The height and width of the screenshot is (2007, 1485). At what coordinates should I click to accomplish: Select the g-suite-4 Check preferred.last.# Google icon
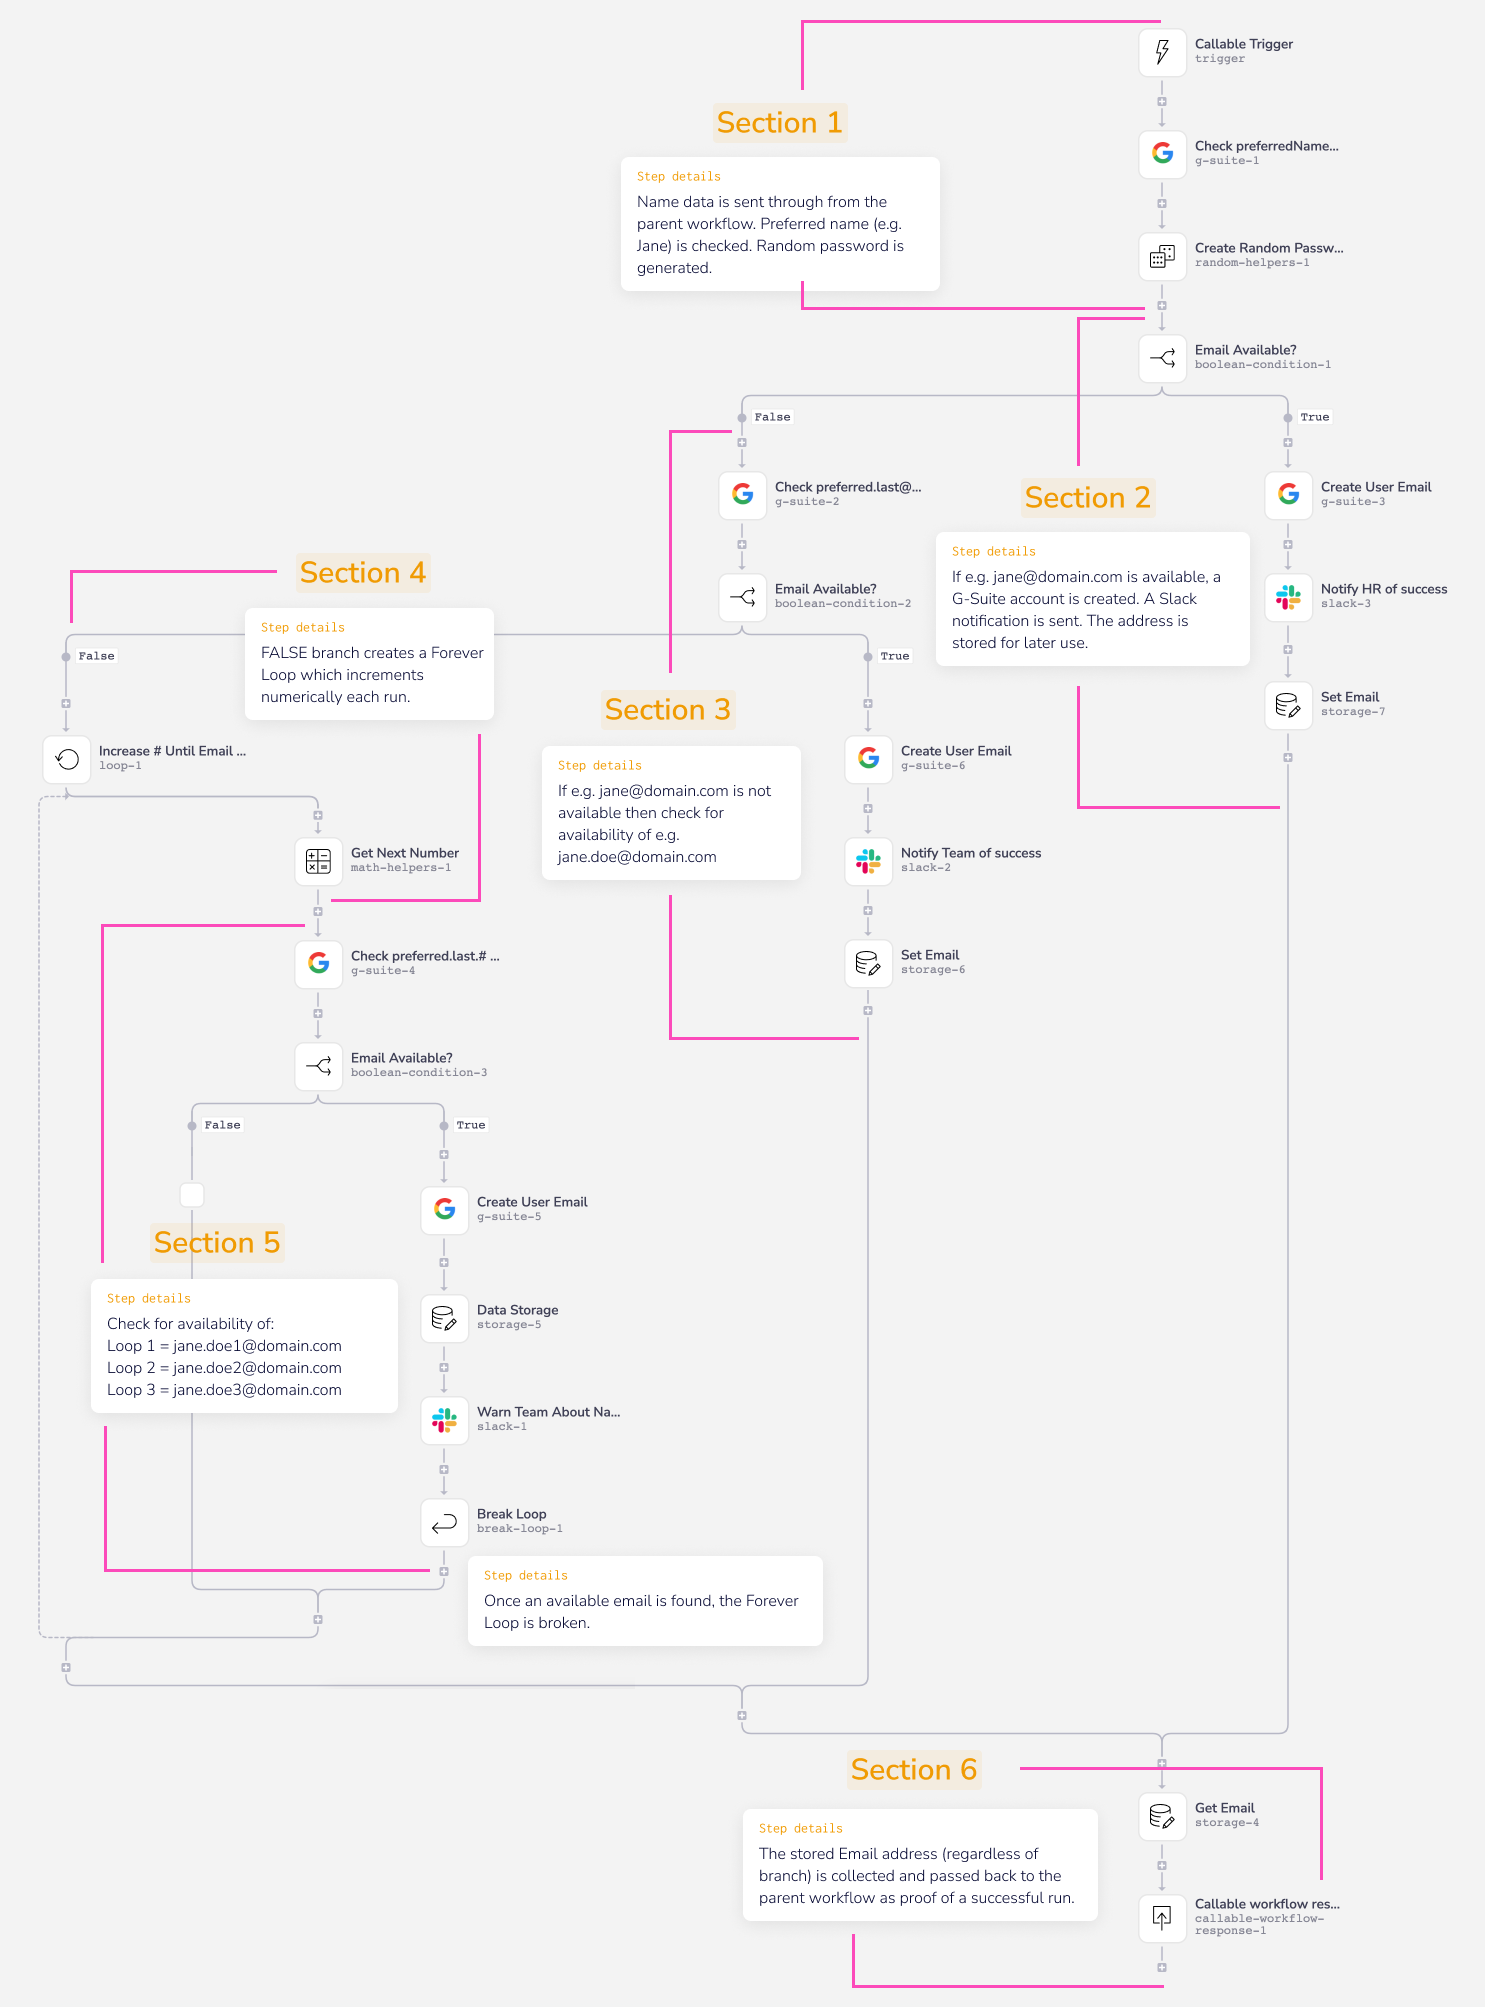pos(318,964)
